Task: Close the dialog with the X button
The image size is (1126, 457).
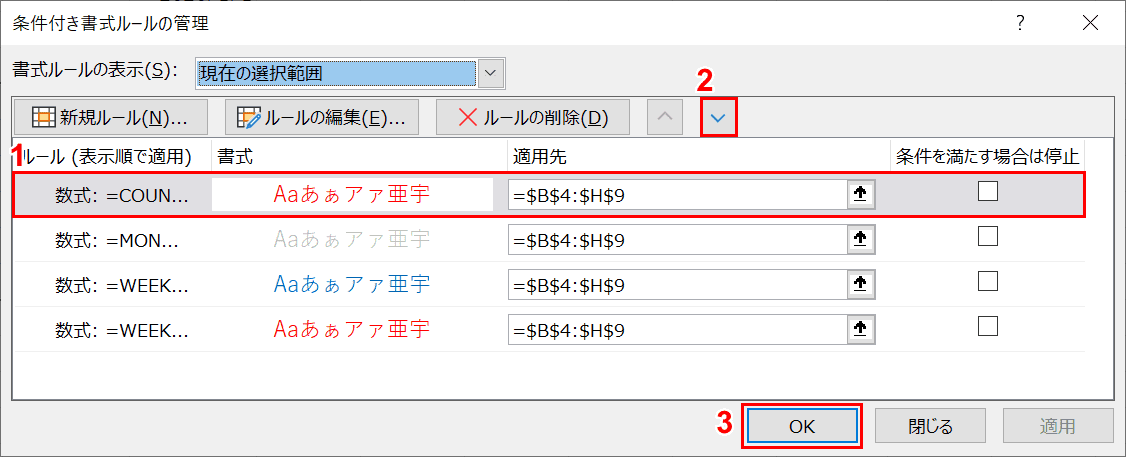Action: pos(1090,23)
